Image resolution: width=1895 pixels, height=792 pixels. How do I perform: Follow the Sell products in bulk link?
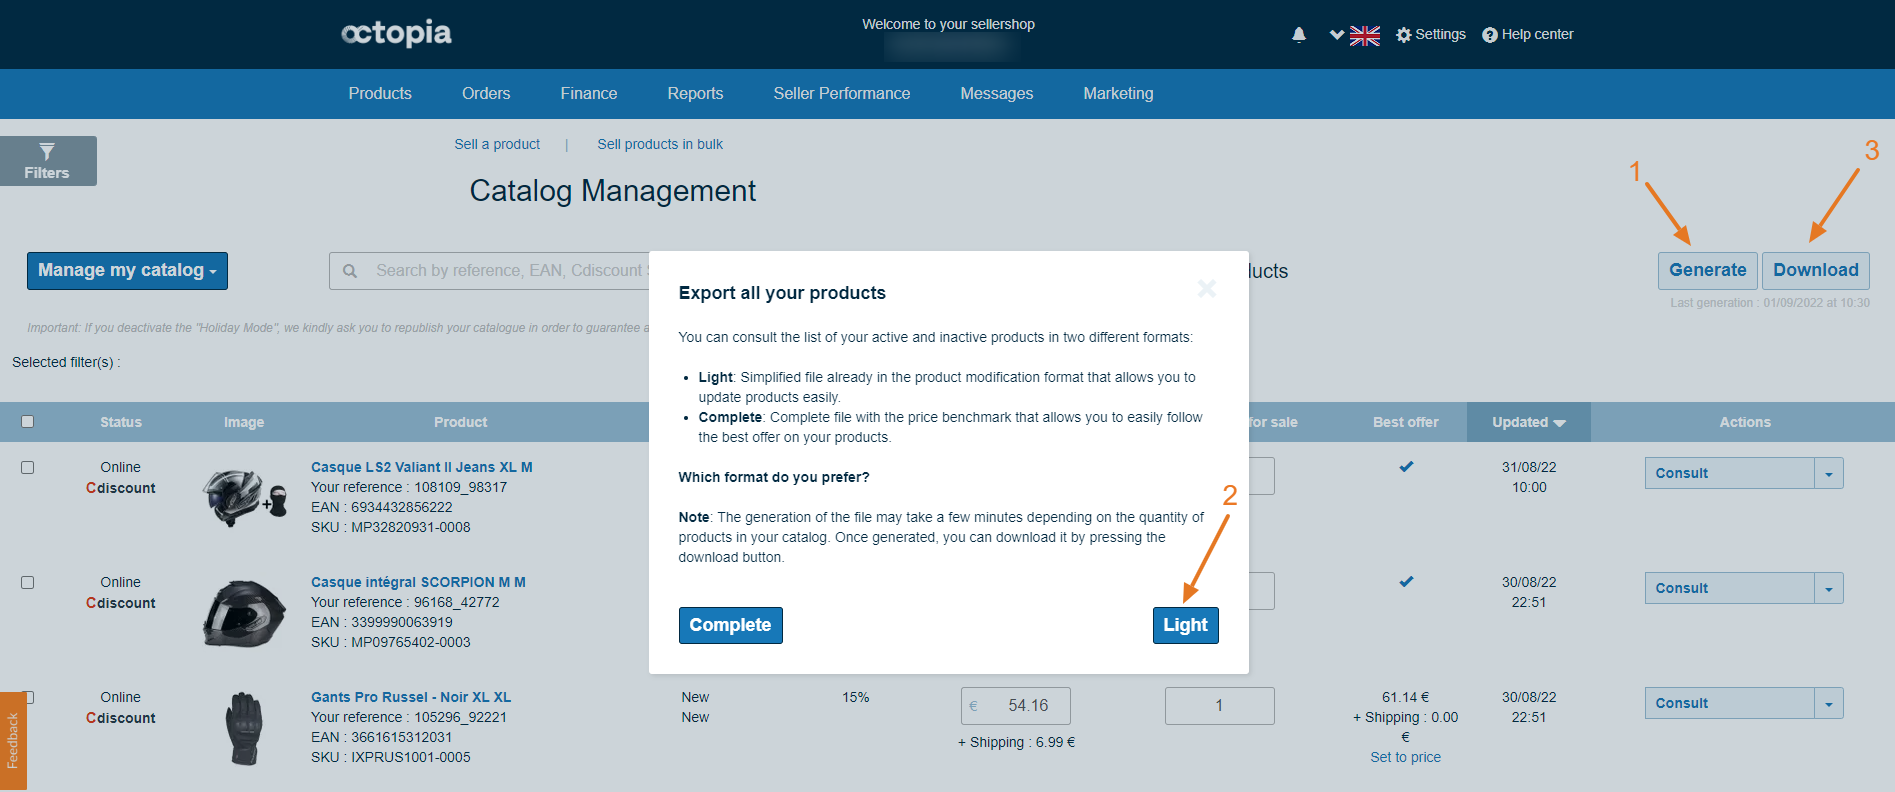click(x=660, y=144)
